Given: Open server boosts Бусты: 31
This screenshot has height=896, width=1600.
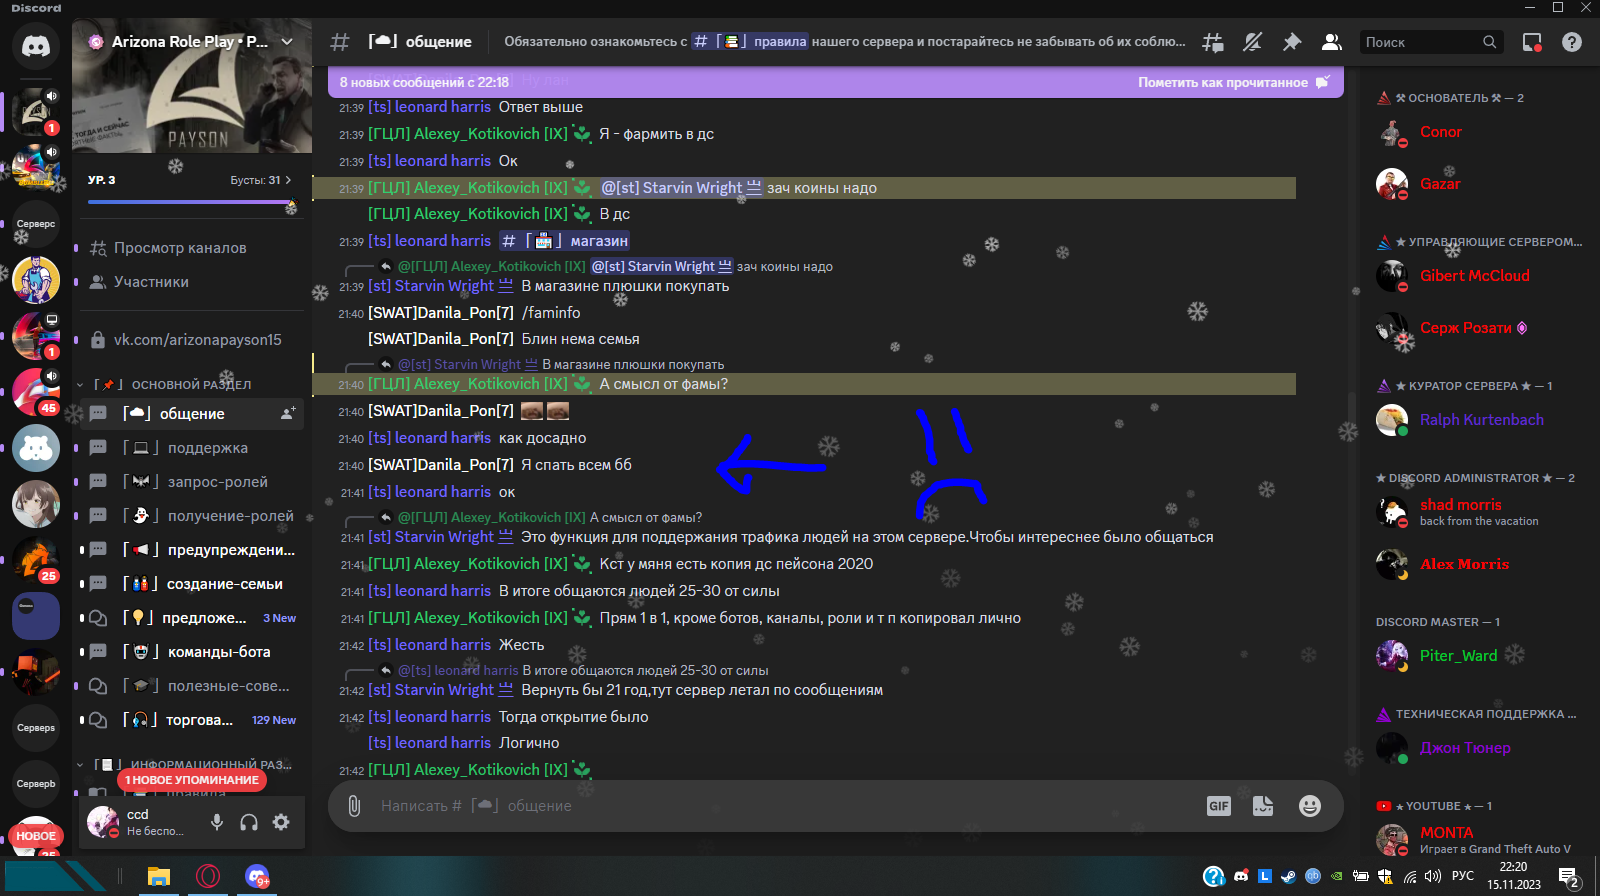Looking at the screenshot, I should (x=260, y=180).
